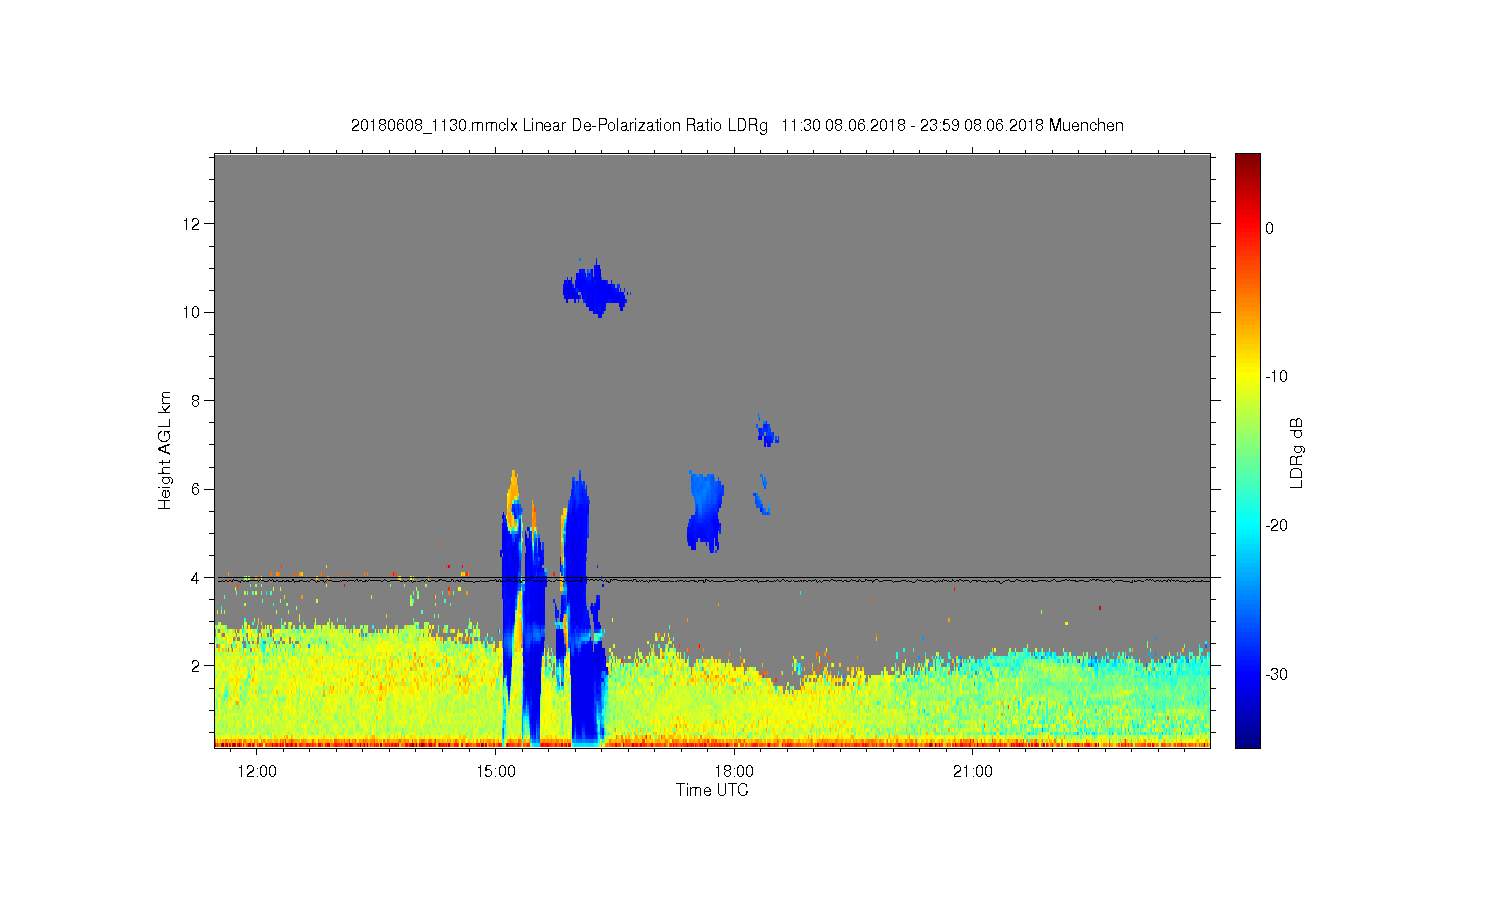Image resolution: width=1500 pixels, height=900 pixels.
Task: Click the colorbar value -20
Action: pyautogui.click(x=1276, y=526)
